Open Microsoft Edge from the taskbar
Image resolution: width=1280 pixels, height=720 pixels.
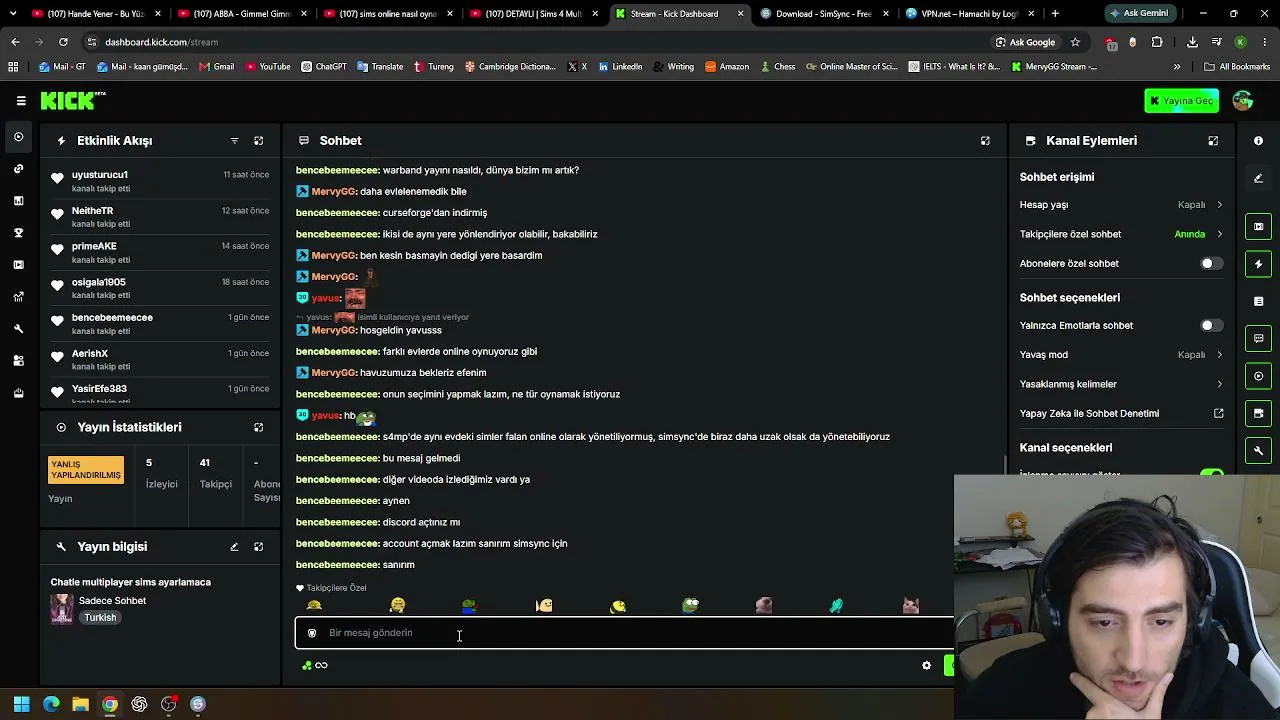coord(52,704)
